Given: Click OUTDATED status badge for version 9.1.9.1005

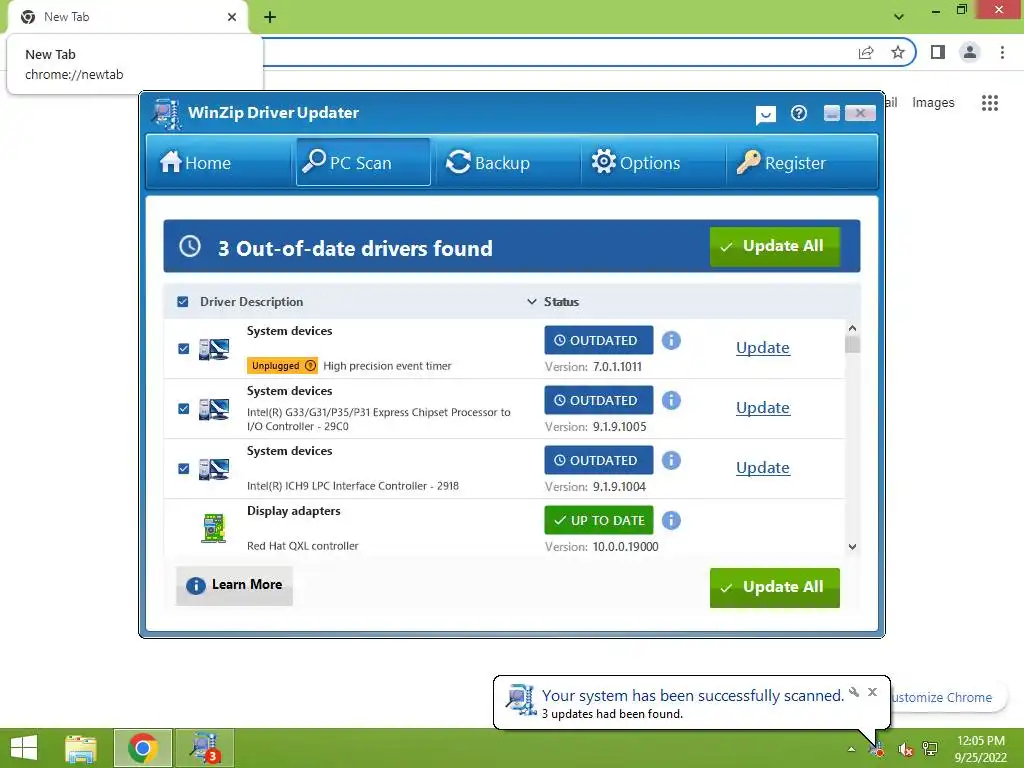Looking at the screenshot, I should click(x=599, y=400).
